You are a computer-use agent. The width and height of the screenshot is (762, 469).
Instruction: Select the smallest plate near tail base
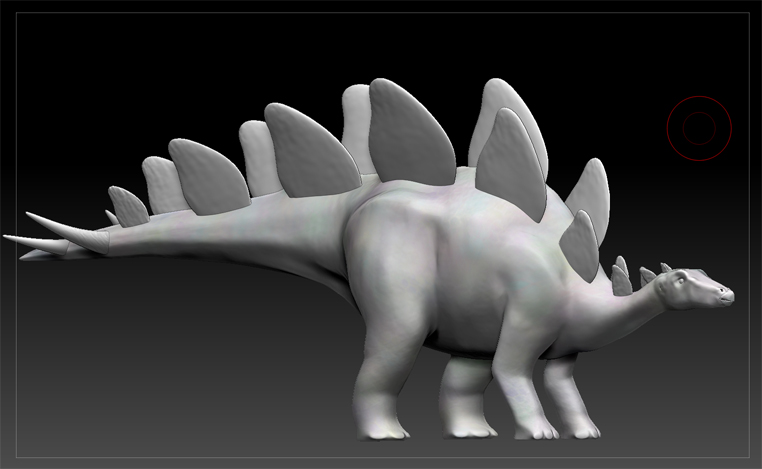[129, 205]
